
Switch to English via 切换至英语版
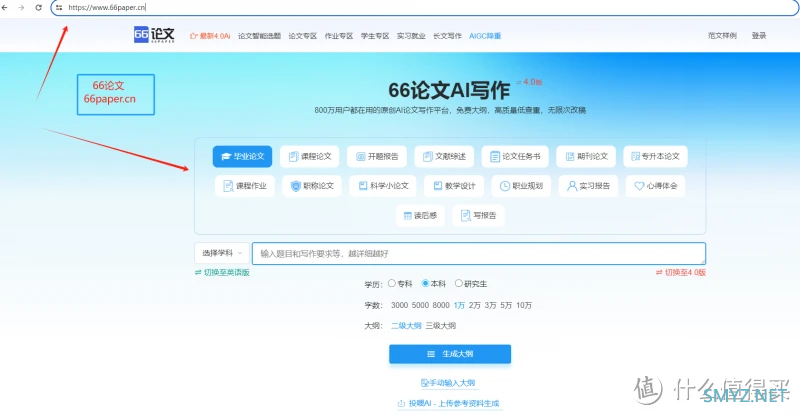point(222,273)
